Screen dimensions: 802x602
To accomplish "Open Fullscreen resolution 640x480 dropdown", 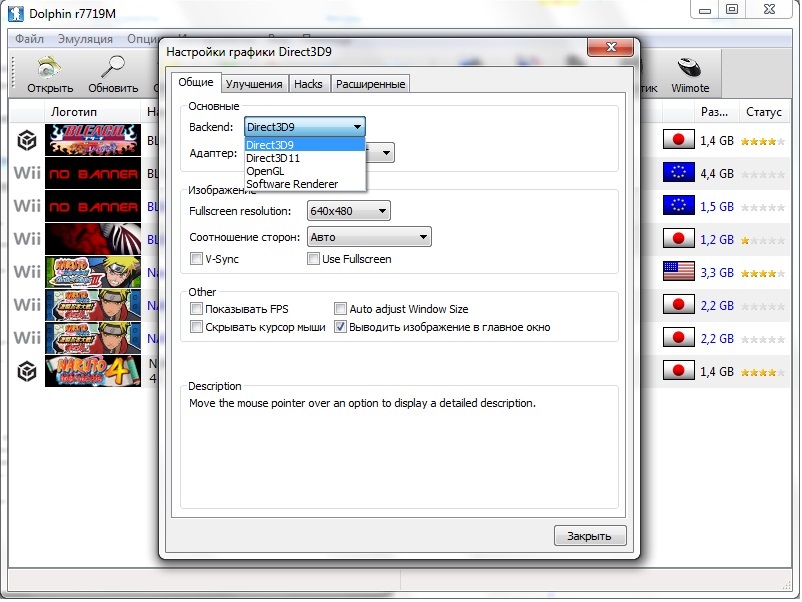I will click(348, 211).
